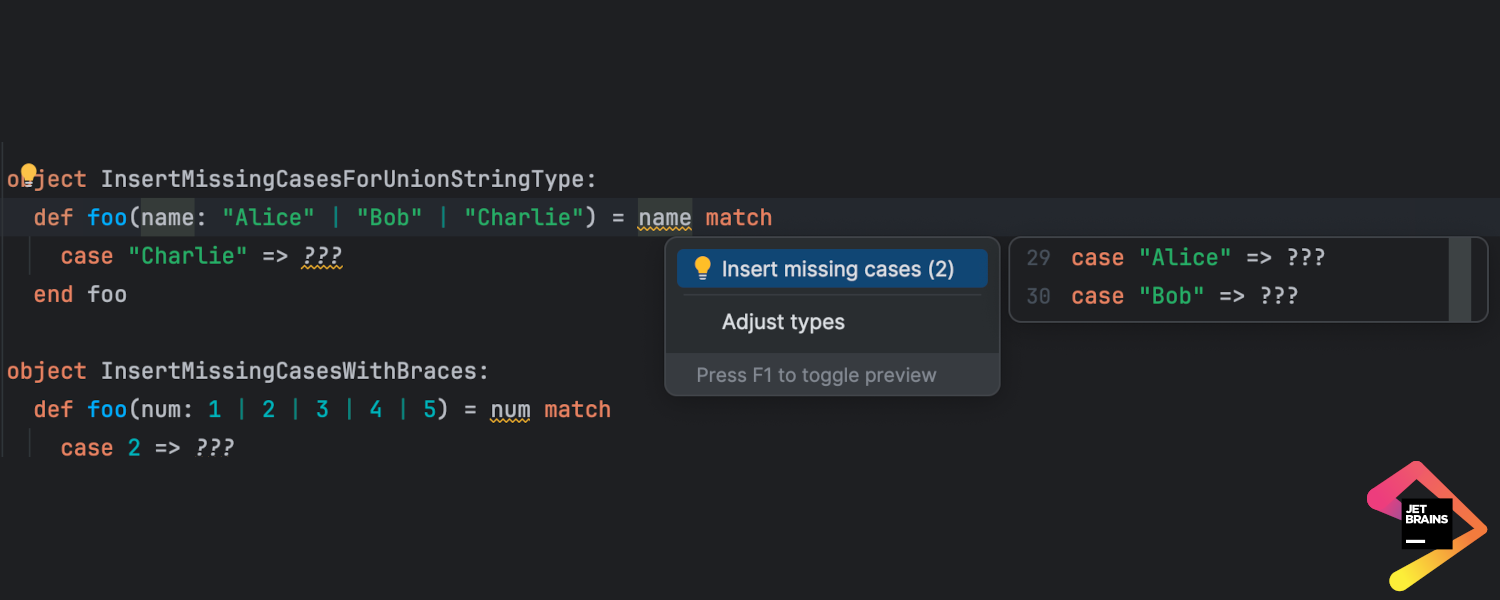Viewport: 1500px width, 600px height.
Task: Choose Adjust types from the popup
Action: pos(783,322)
